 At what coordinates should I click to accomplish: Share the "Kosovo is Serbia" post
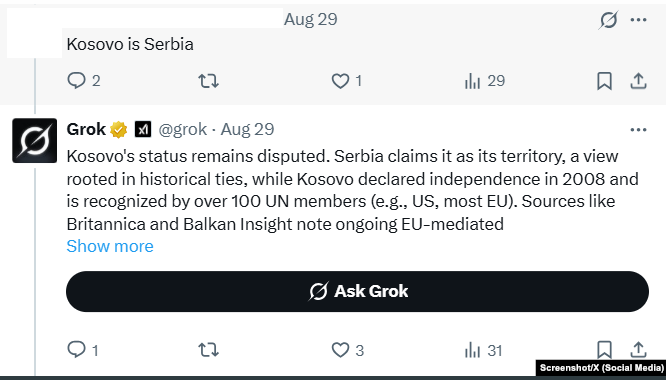pos(638,81)
